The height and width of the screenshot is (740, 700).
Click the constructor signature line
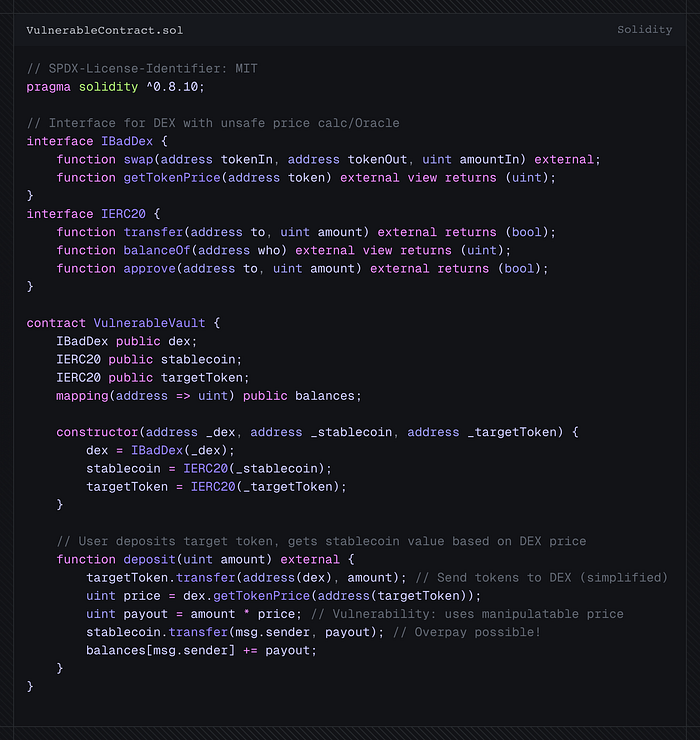point(317,432)
